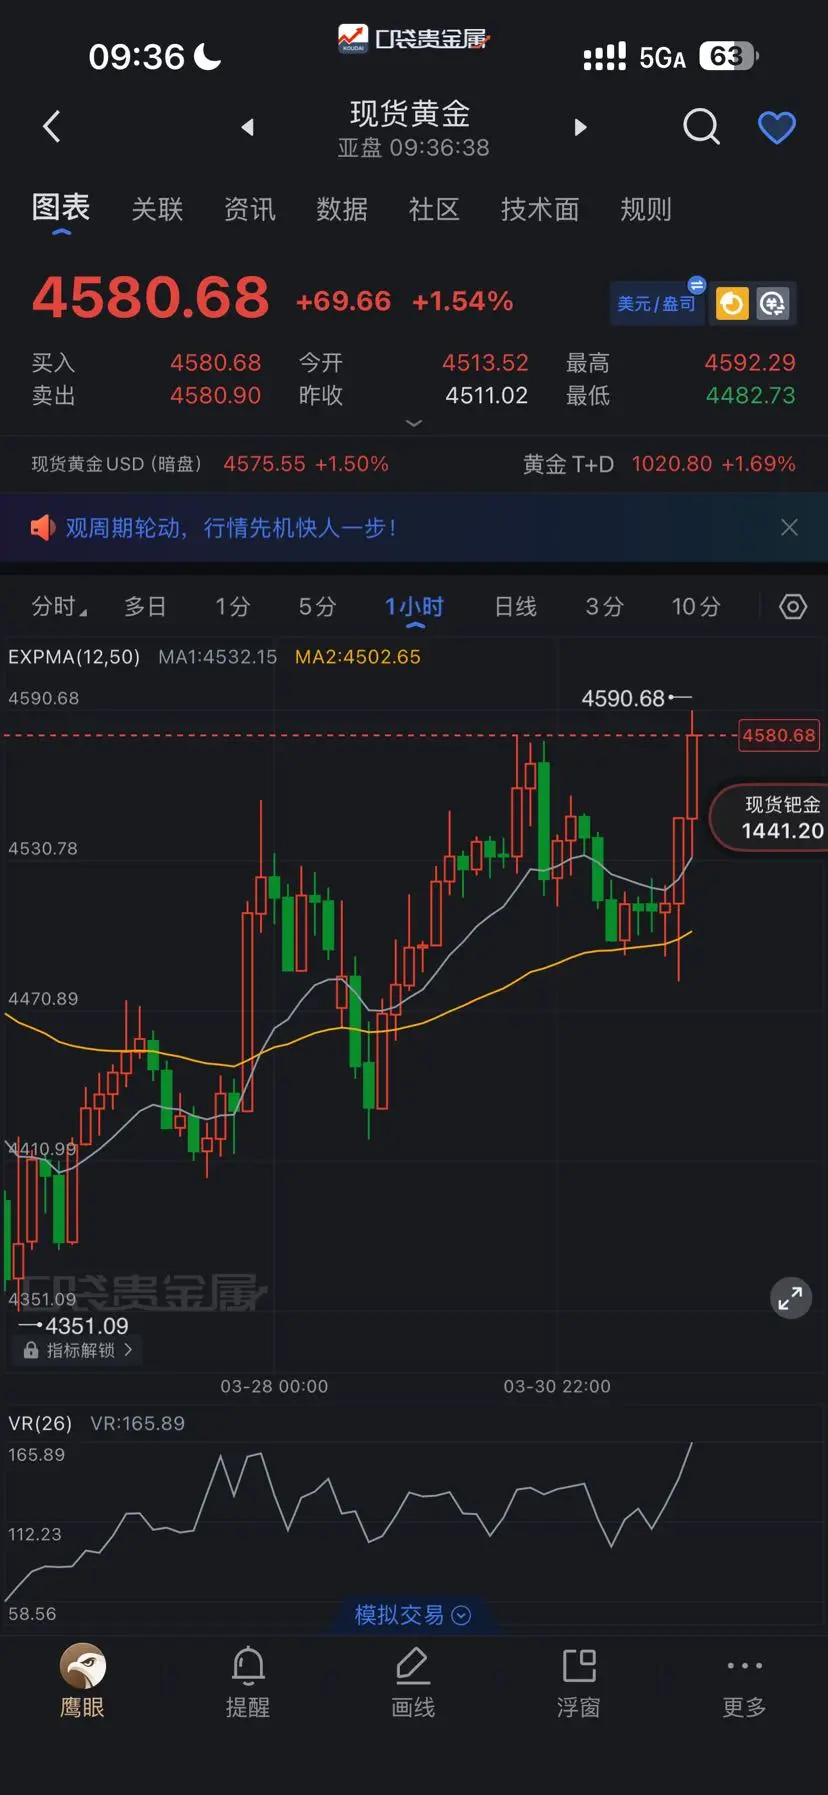Tap the orange megaphone announcement icon
Image resolution: width=828 pixels, height=1795 pixels.
42,527
